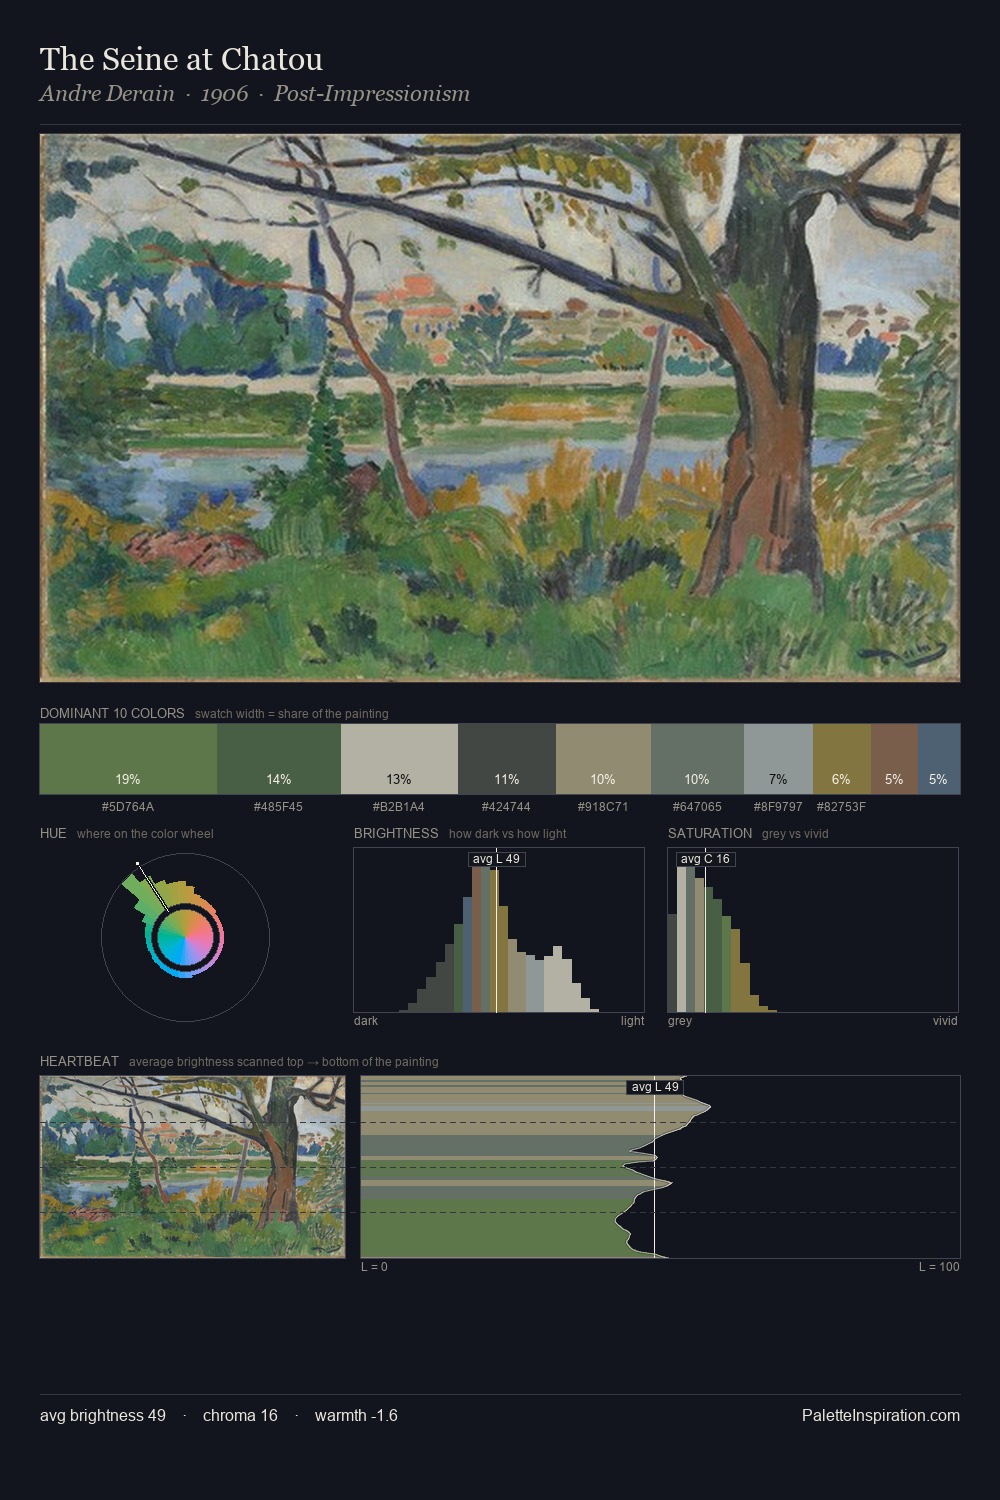Click the hex code #B2B1A4
This screenshot has width=1000, height=1500.
tap(398, 807)
